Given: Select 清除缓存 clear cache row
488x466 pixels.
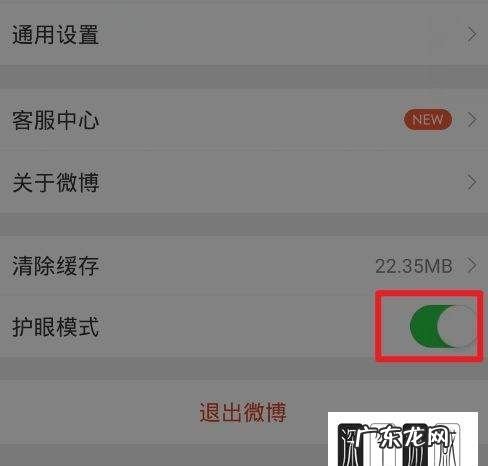Looking at the screenshot, I should pos(244,266).
